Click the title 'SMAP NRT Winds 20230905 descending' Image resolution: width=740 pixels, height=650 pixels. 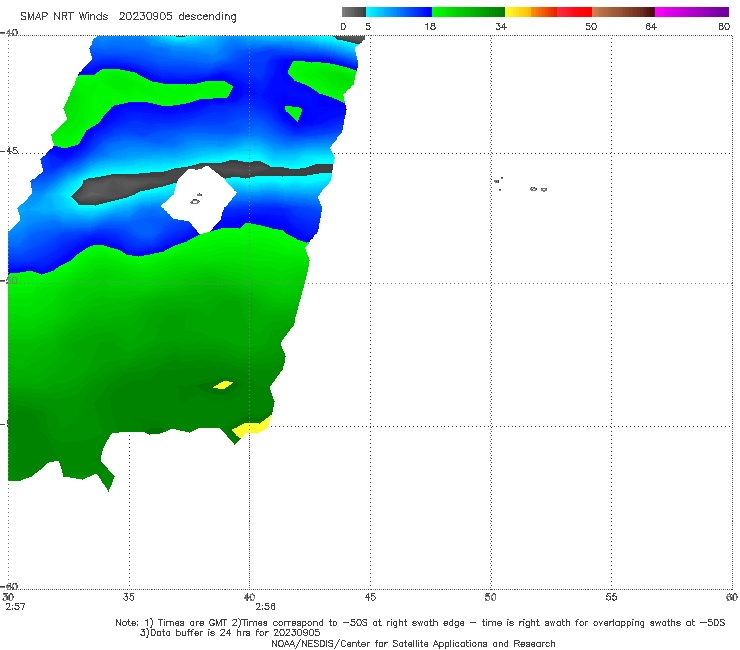click(x=128, y=16)
